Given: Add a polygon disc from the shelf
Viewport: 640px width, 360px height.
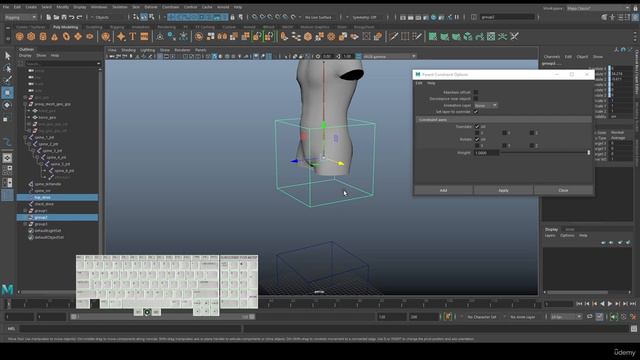Looking at the screenshot, I should pos(89,37).
